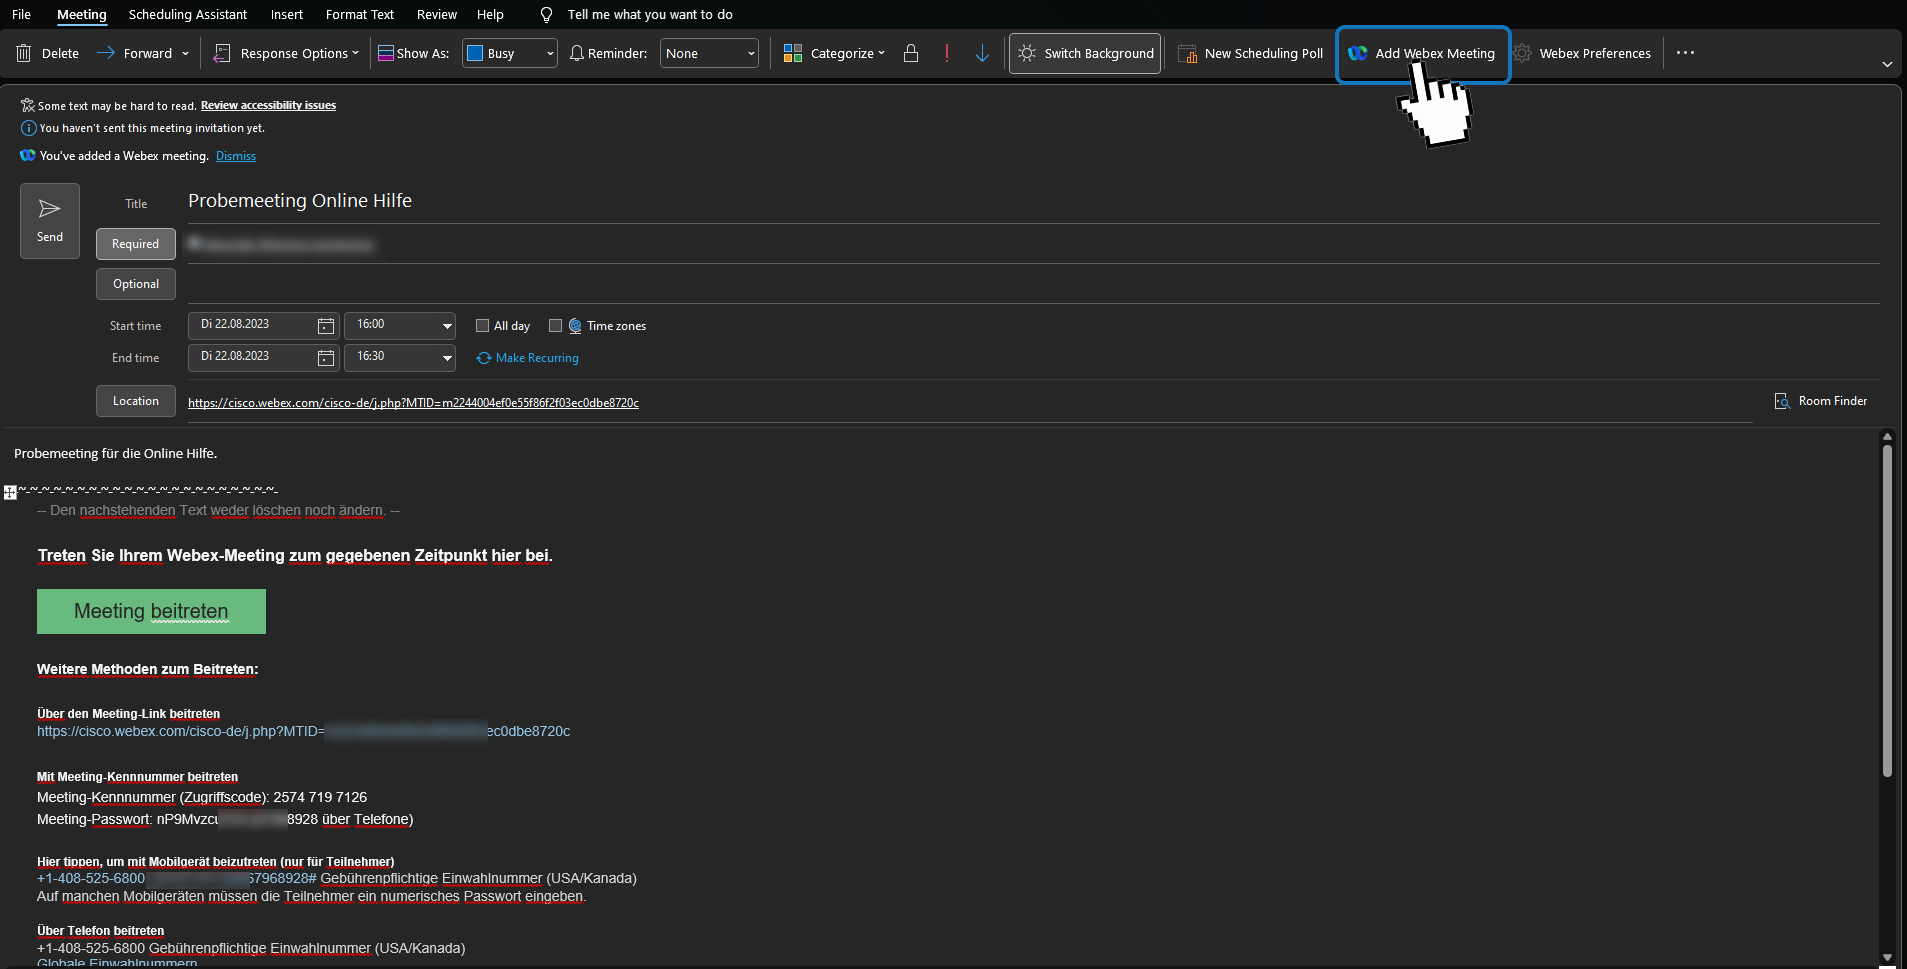Open the End time calendar picker icon
The image size is (1907, 969).
(x=326, y=358)
